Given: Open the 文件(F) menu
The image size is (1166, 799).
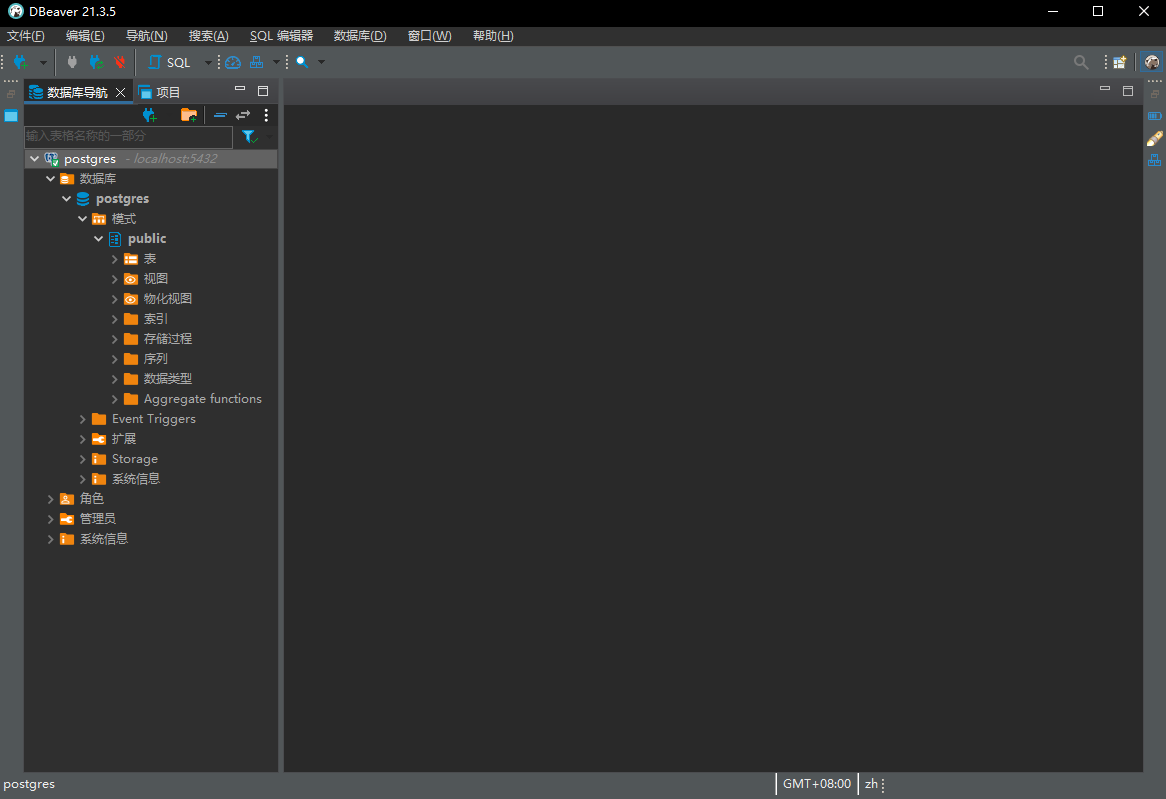Looking at the screenshot, I should coord(25,36).
